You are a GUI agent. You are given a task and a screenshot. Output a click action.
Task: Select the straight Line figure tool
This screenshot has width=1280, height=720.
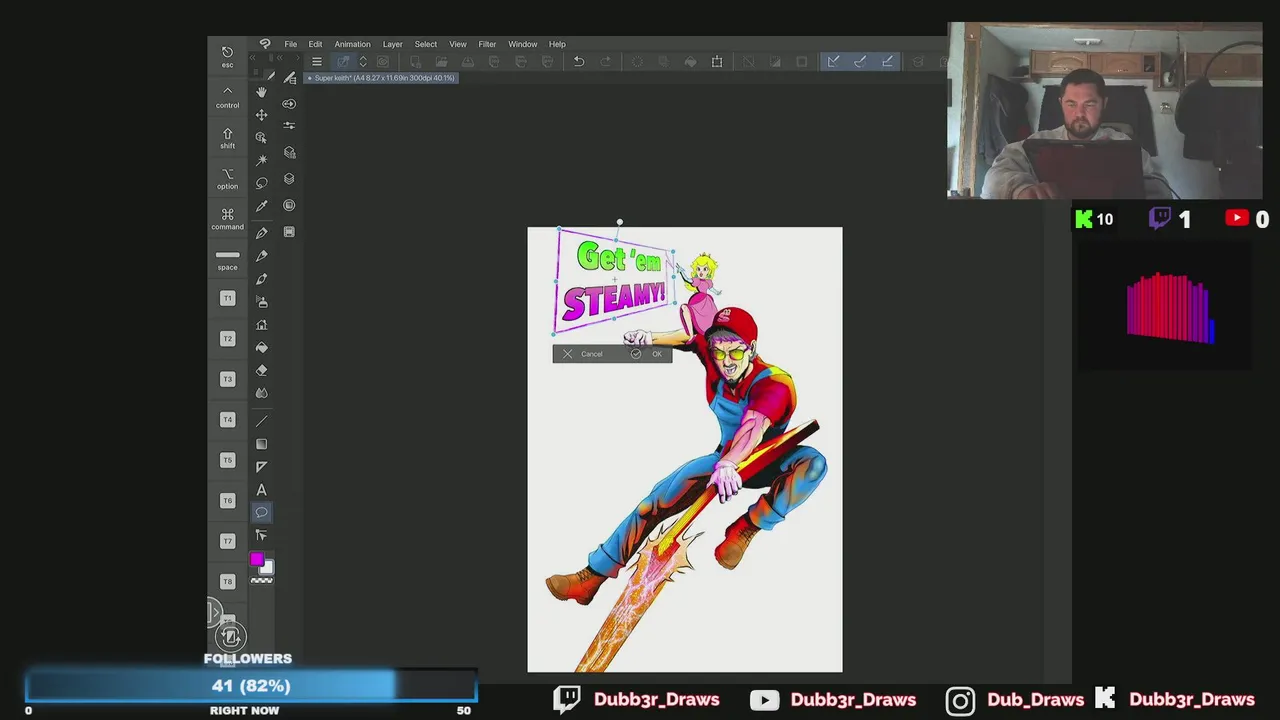pyautogui.click(x=261, y=421)
